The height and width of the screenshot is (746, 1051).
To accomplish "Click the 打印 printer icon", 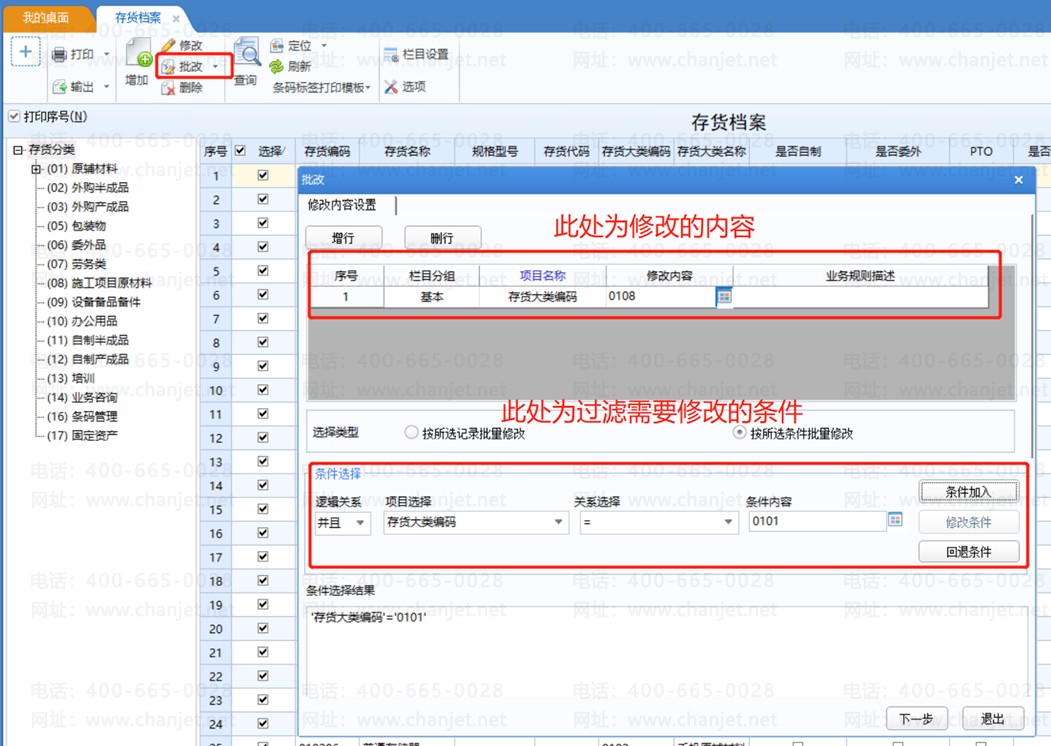I will (60, 55).
